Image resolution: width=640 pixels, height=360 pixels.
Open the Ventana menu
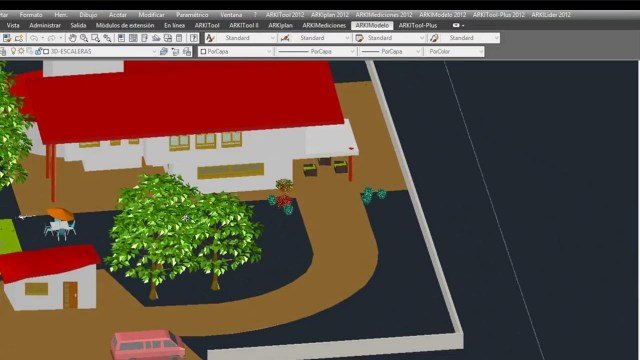tap(231, 15)
